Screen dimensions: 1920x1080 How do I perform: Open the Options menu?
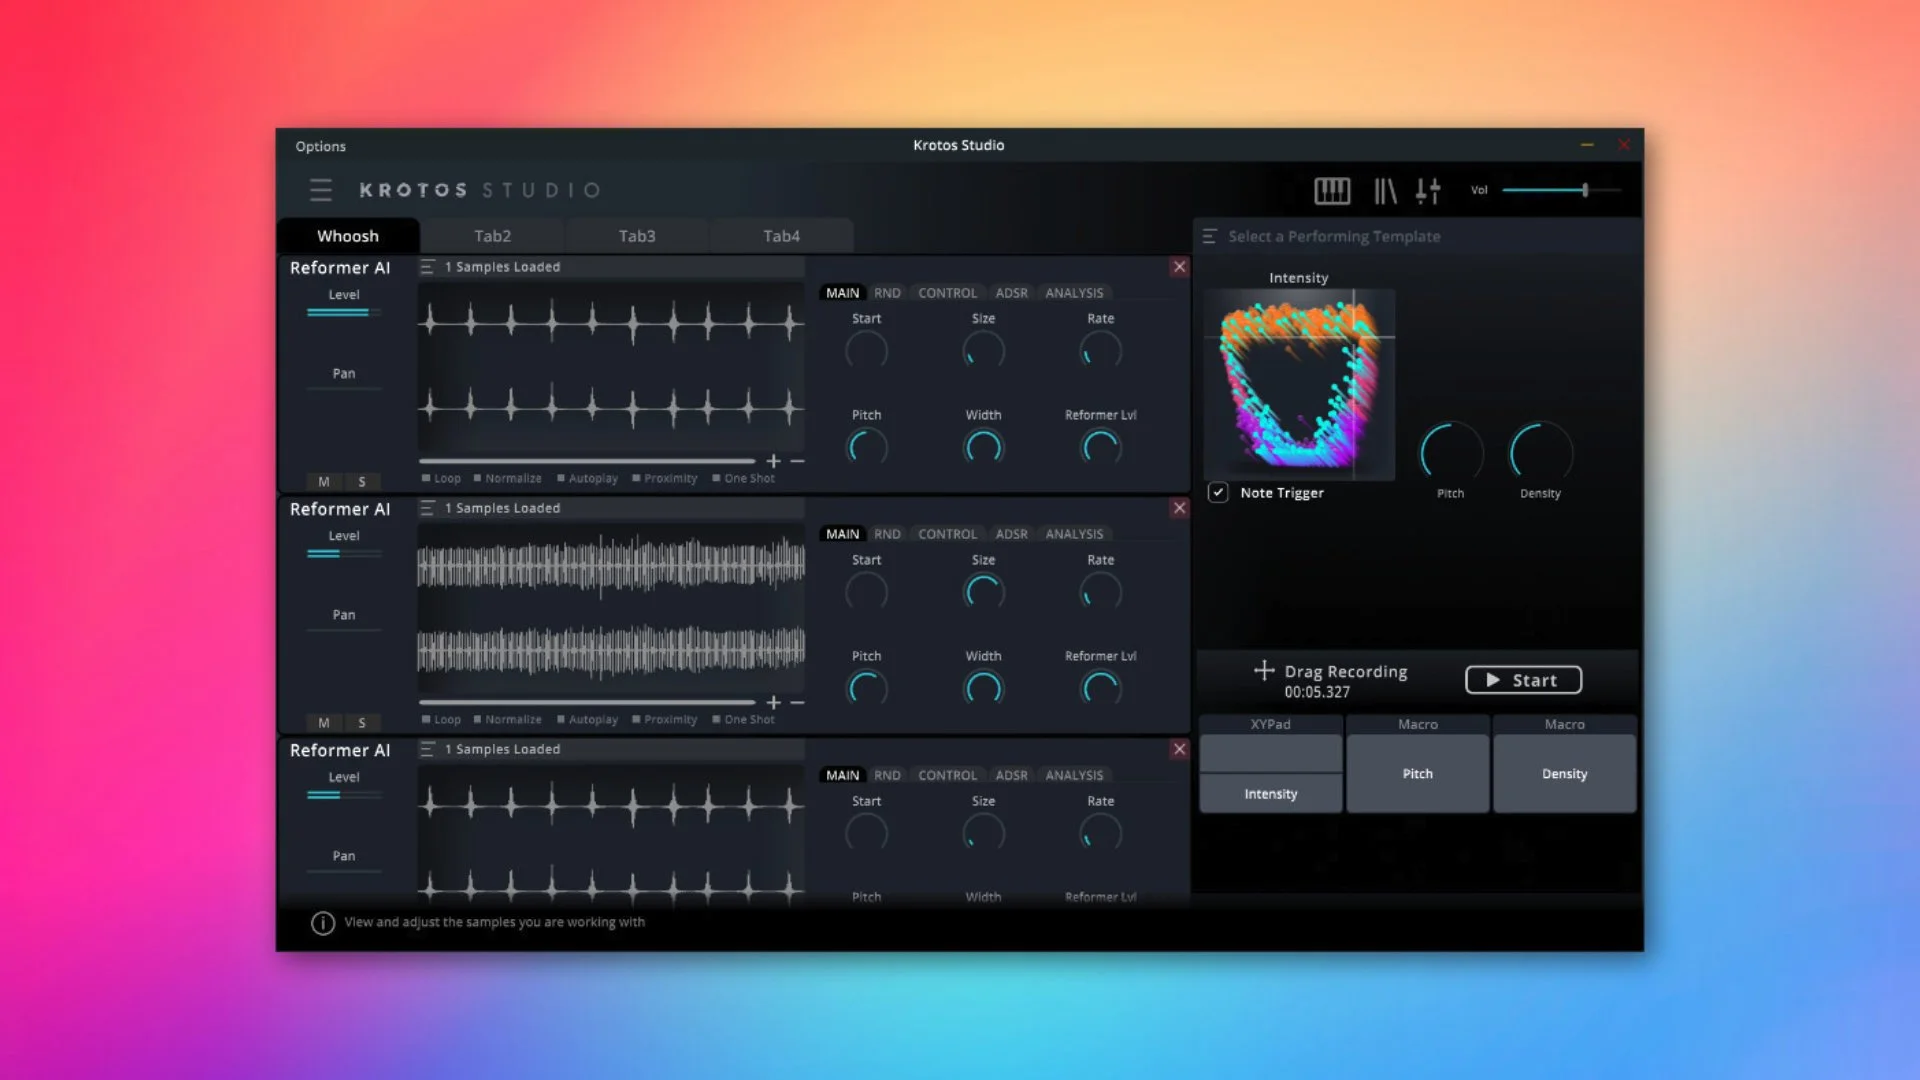click(x=320, y=145)
